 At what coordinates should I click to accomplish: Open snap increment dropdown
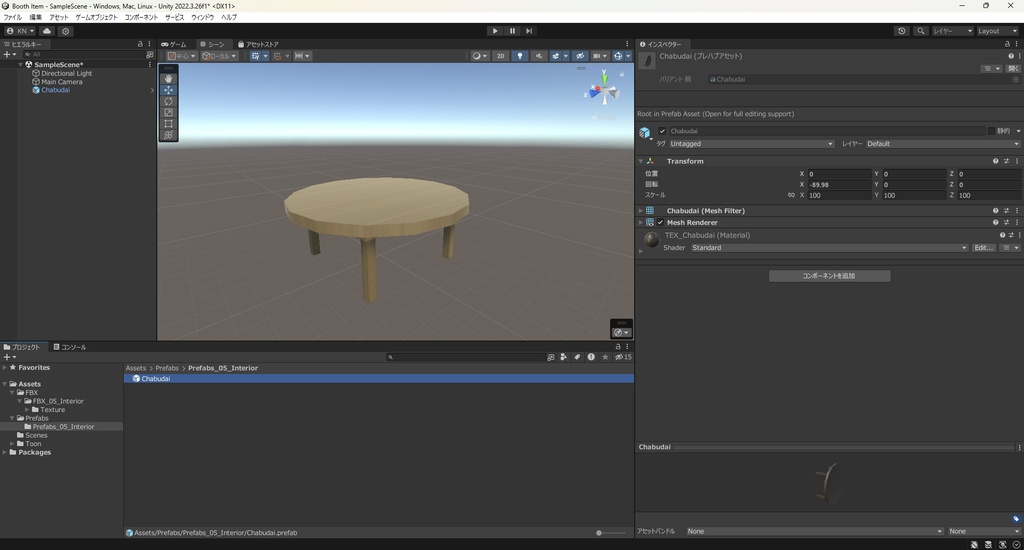click(x=302, y=56)
